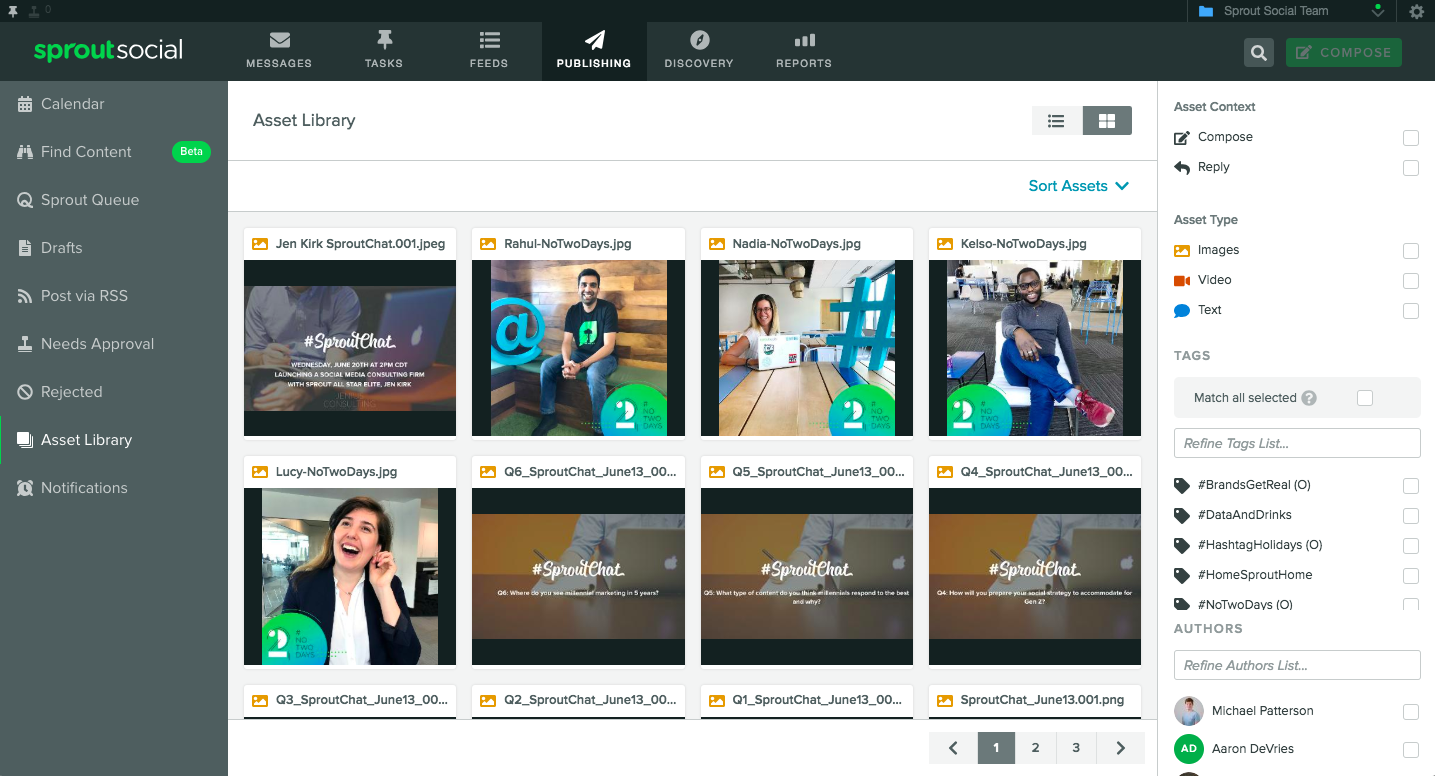Open Q5_SproutChat_June13 asset thumbnail

pyautogui.click(x=807, y=576)
